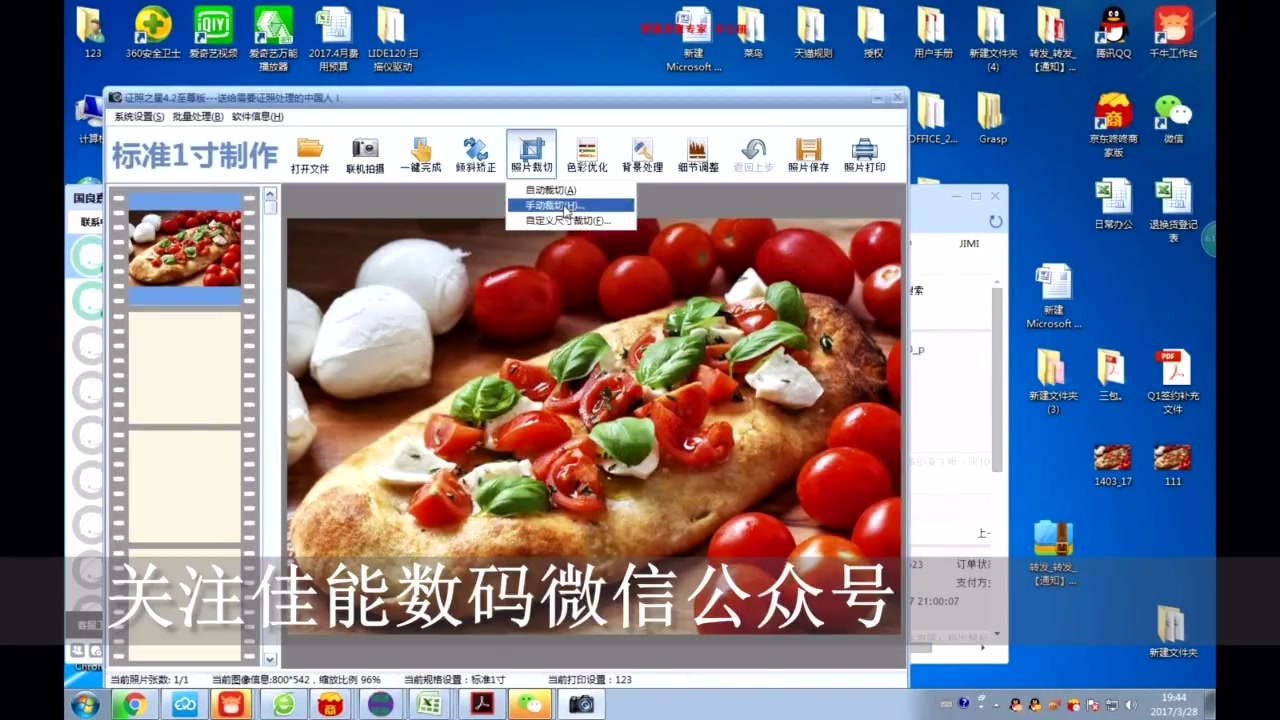Click the refresh icon in the background window
1280x720 pixels.
(x=995, y=221)
